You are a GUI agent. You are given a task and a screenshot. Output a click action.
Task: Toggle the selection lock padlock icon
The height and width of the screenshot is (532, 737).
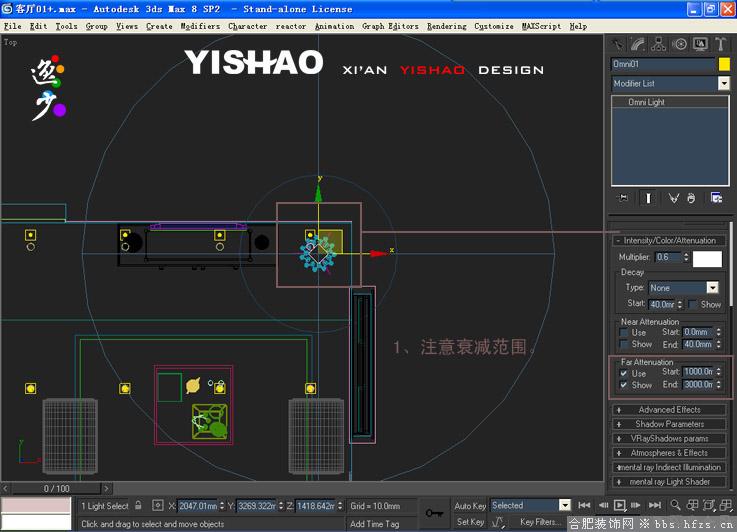(x=138, y=505)
